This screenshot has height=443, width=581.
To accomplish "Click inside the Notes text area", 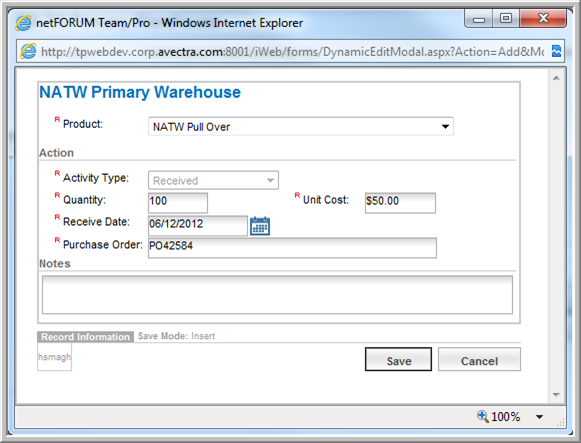I will click(x=277, y=294).
